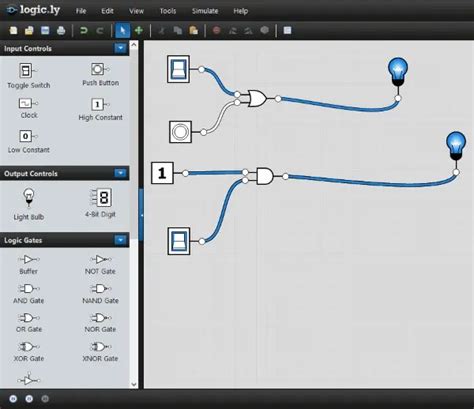Collapse the Input Controls panel
The image size is (474, 409).
(120, 48)
